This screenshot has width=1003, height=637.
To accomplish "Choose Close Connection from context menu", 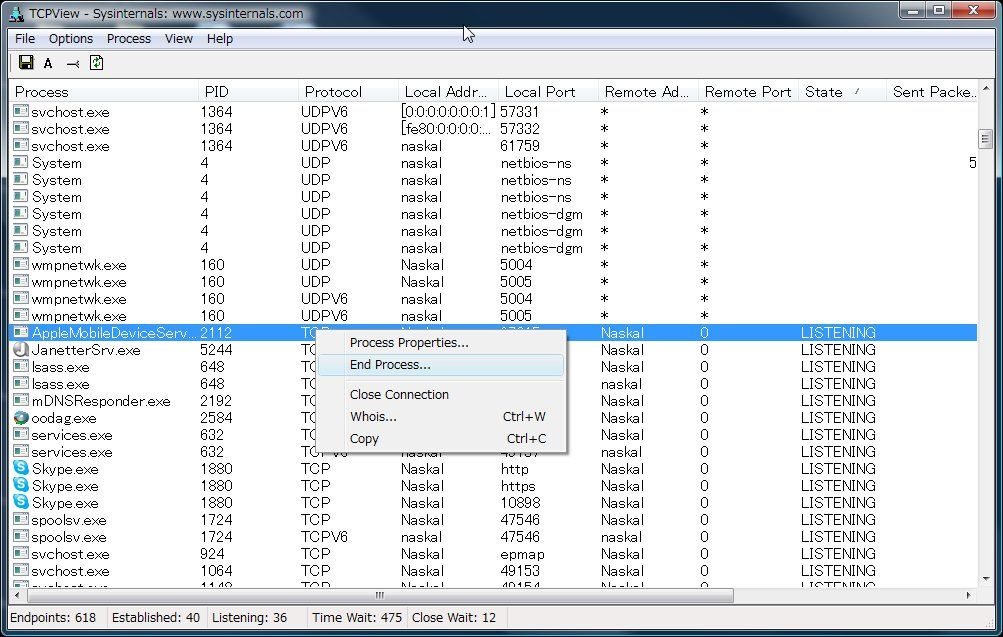I will coord(441,395).
